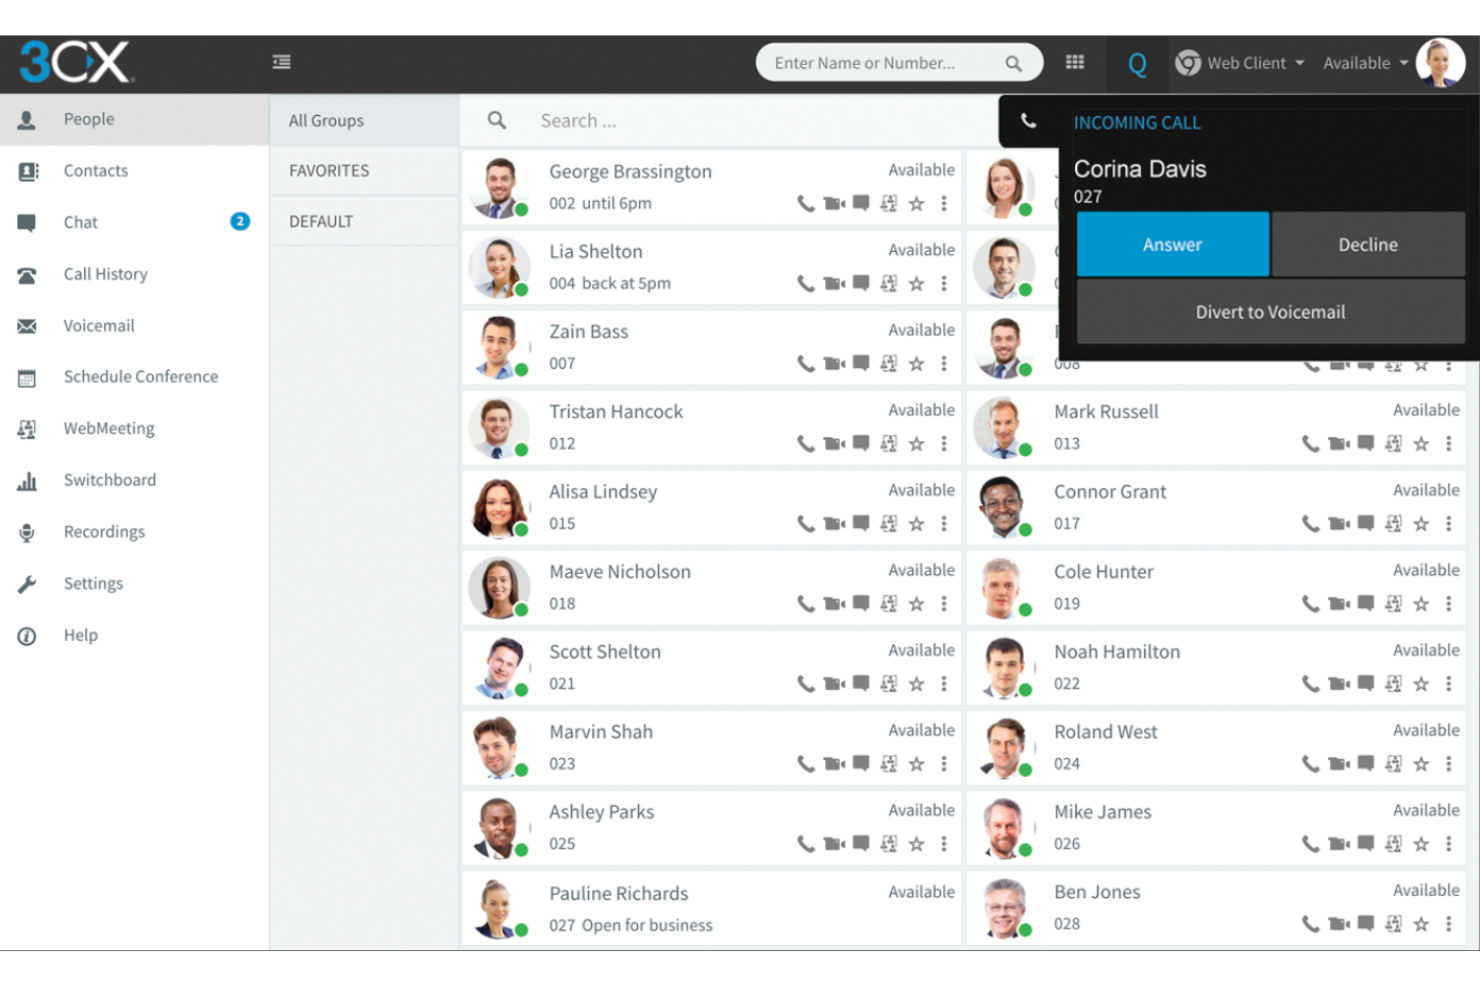Answer the incoming call from Corina Davis
Screen dimensions: 1480x987
coord(1172,244)
